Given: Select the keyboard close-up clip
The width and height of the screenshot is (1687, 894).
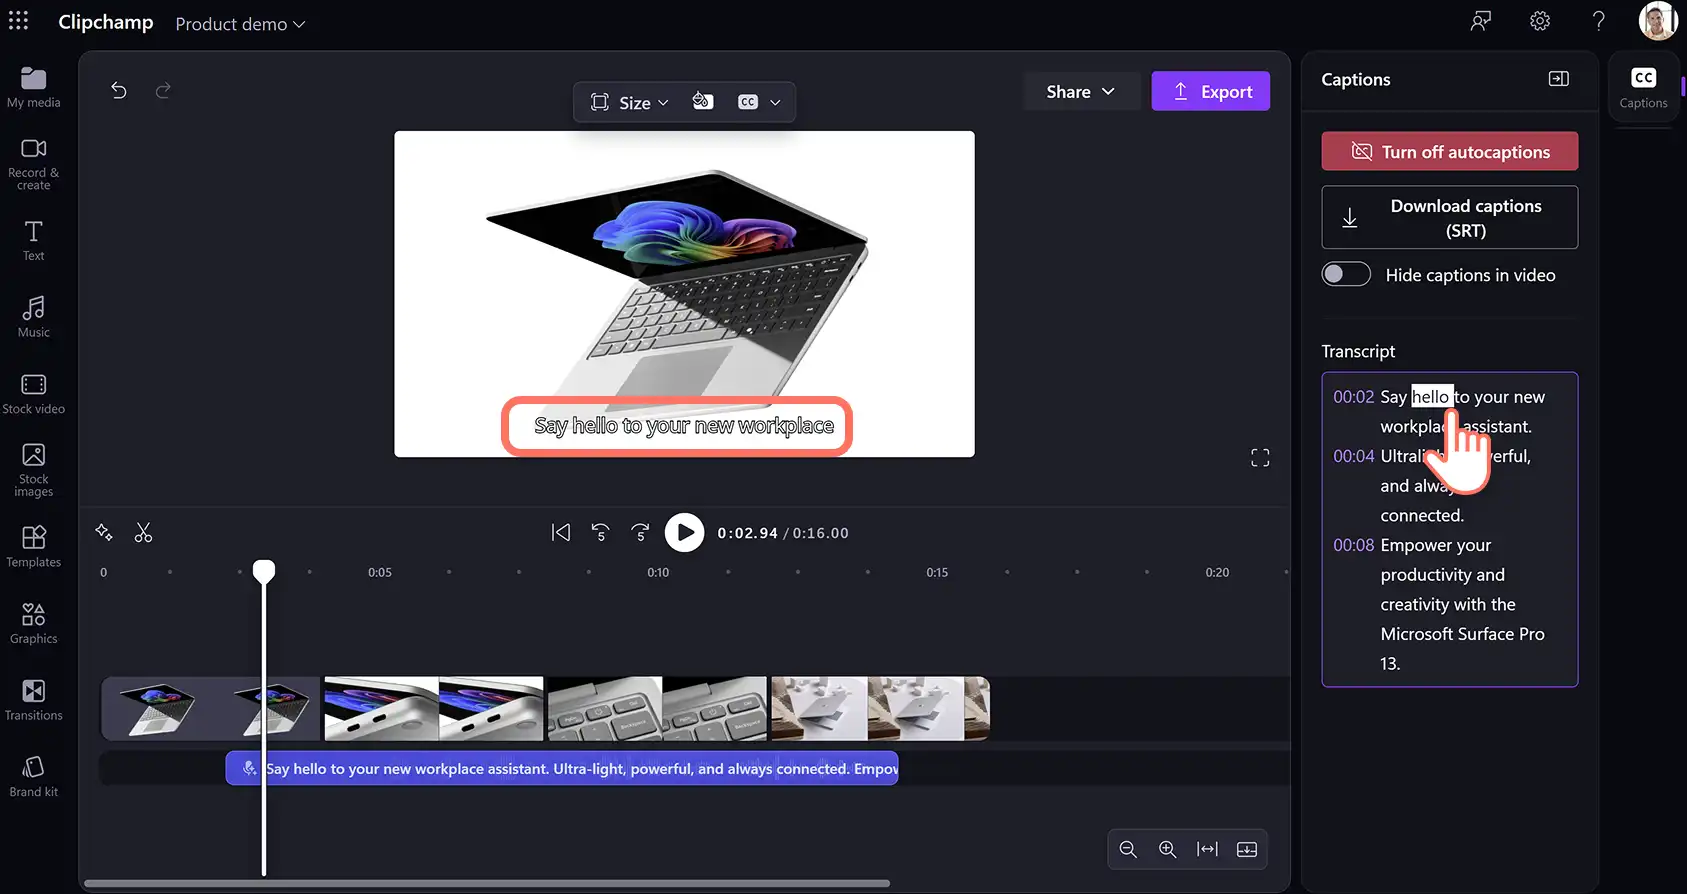Looking at the screenshot, I should (657, 708).
